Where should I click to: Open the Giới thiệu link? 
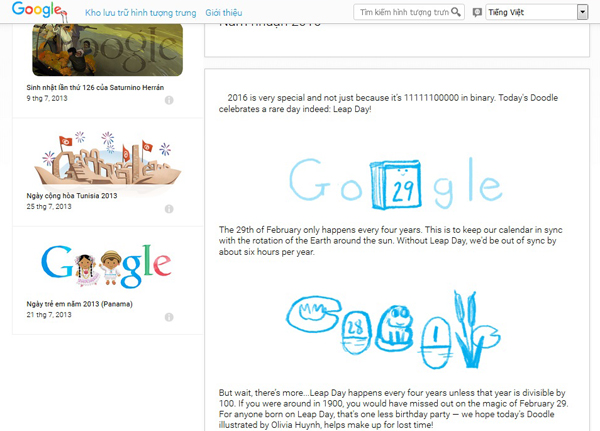click(x=224, y=13)
